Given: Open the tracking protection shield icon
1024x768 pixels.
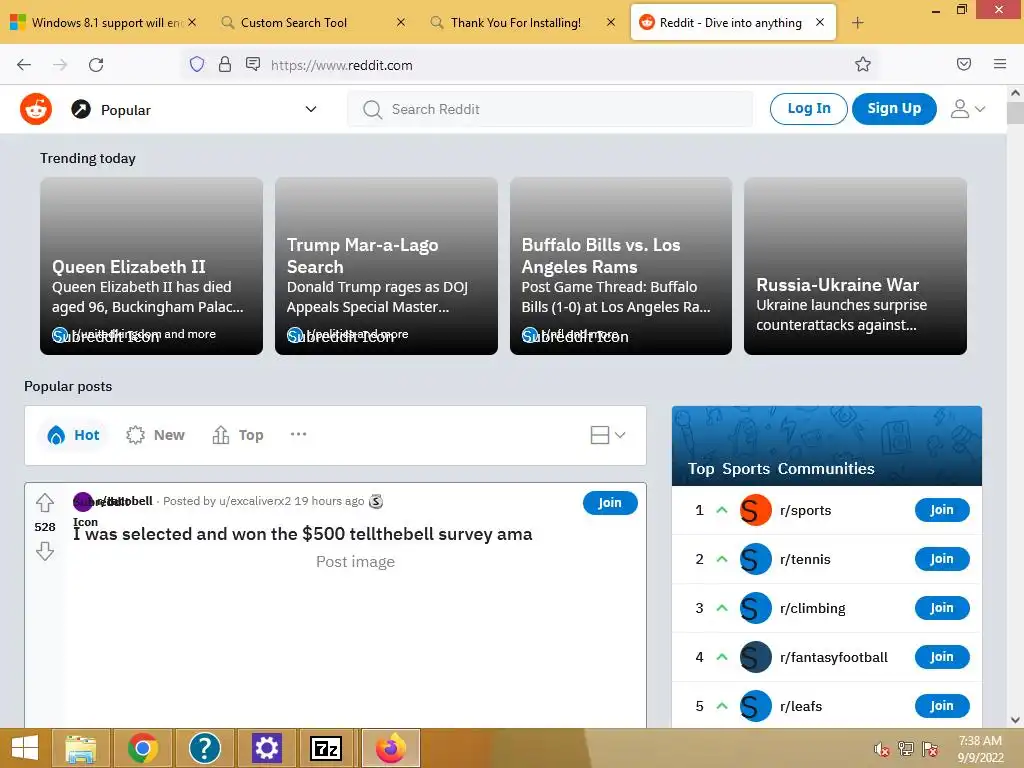Looking at the screenshot, I should pos(197,64).
